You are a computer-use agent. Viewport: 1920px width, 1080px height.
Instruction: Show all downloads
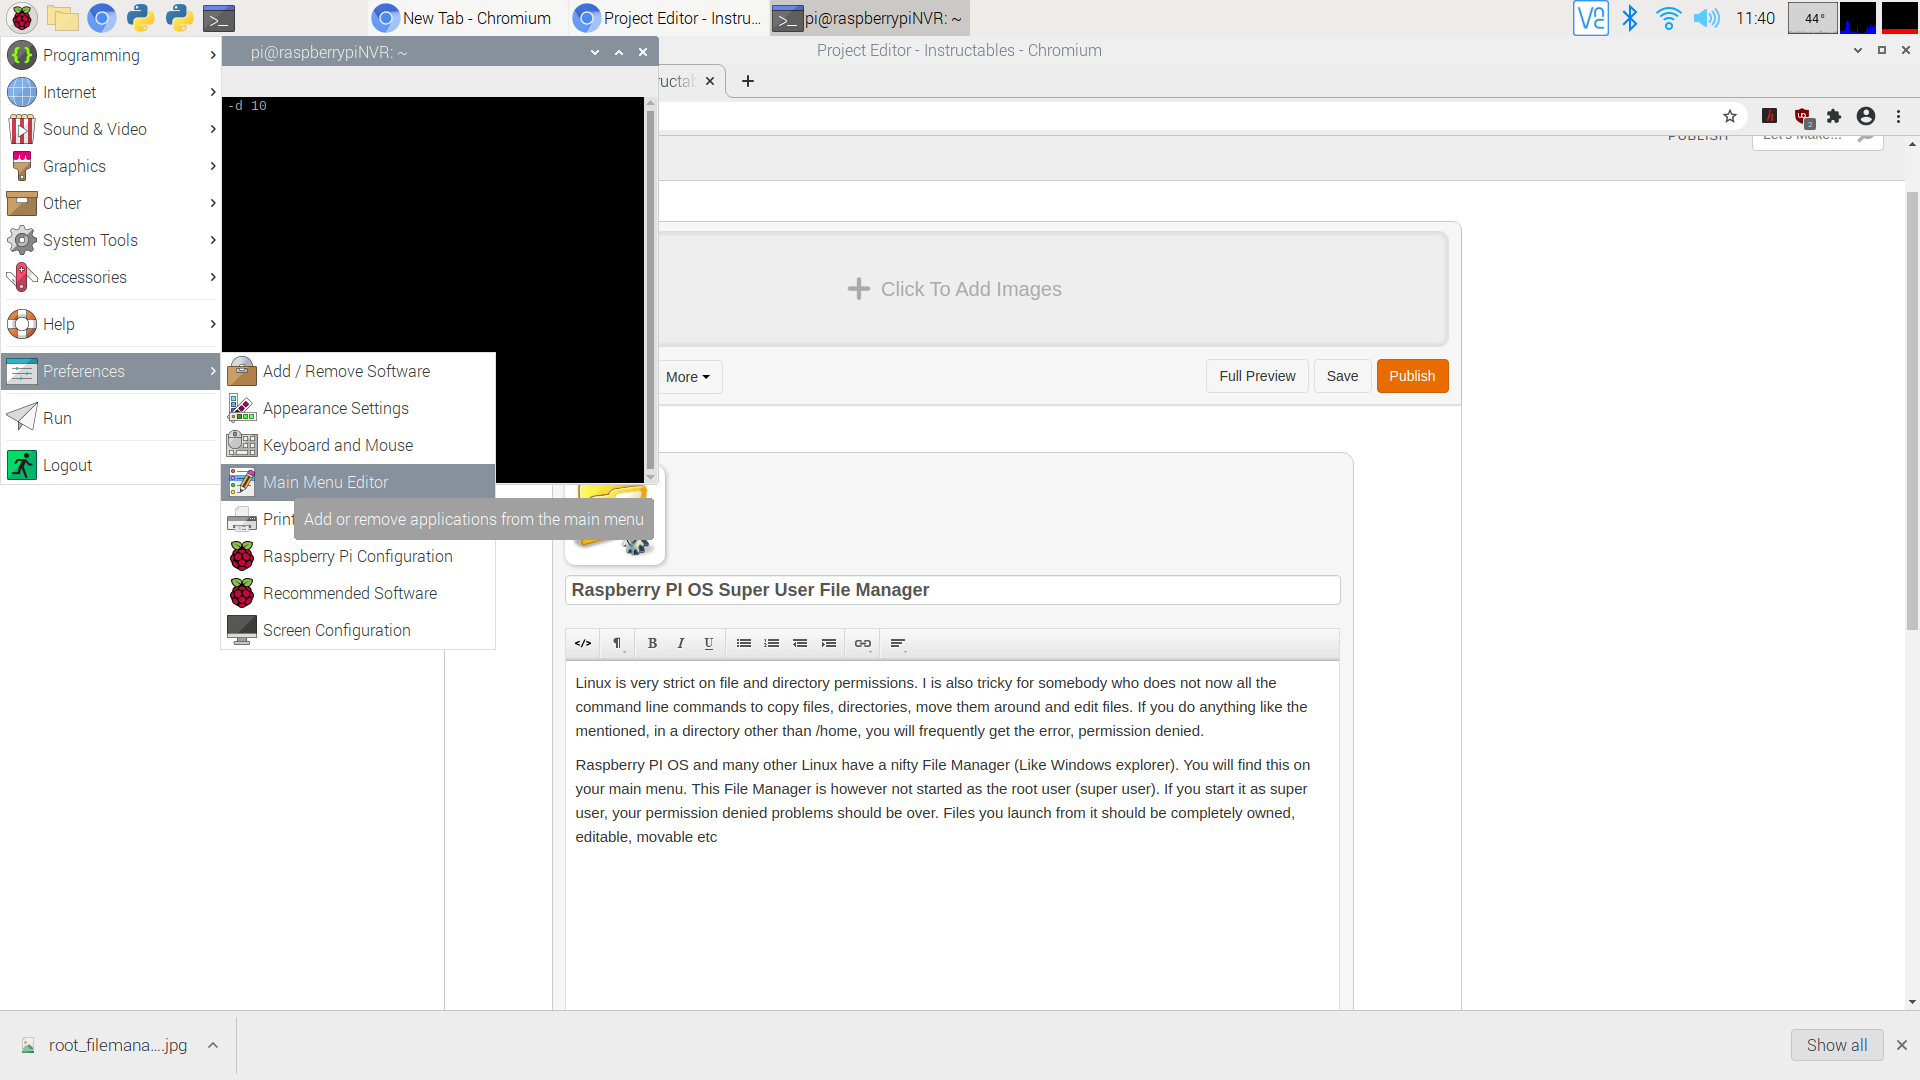[x=1837, y=1045]
